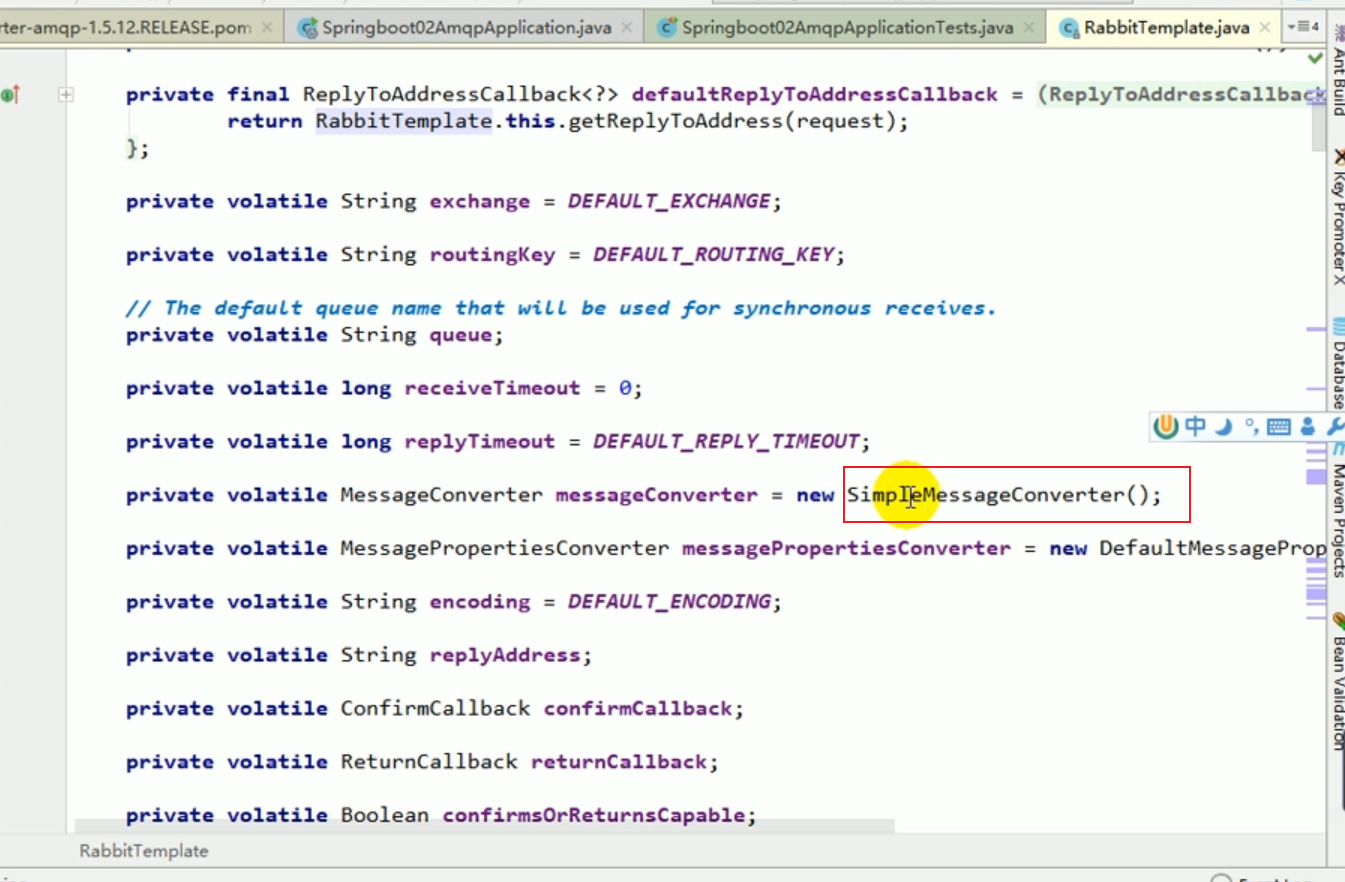The width and height of the screenshot is (1345, 882).
Task: Click the messagePropertiesConverter field name
Action: (x=846, y=548)
